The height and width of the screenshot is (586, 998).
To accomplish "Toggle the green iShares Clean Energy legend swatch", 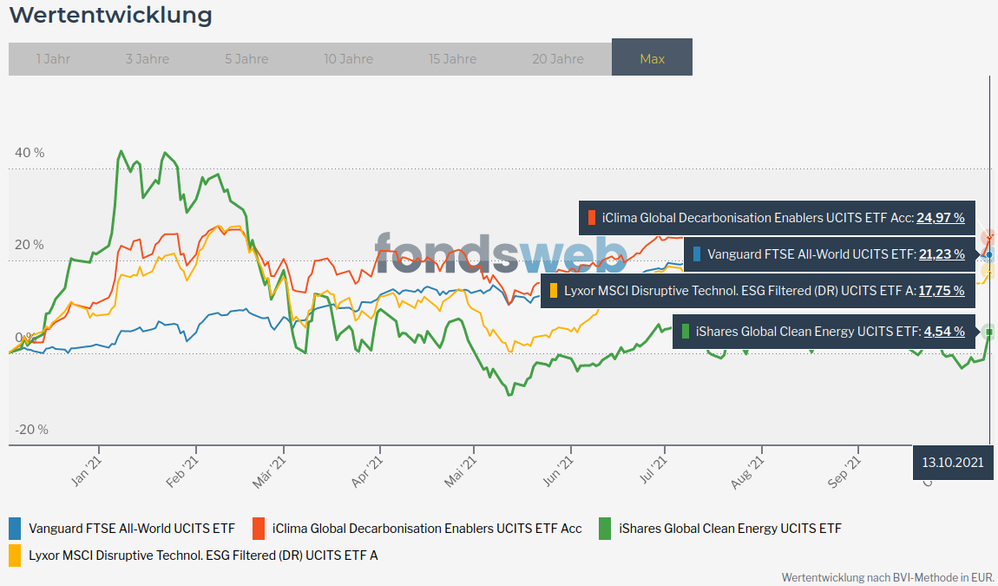I will [x=604, y=528].
